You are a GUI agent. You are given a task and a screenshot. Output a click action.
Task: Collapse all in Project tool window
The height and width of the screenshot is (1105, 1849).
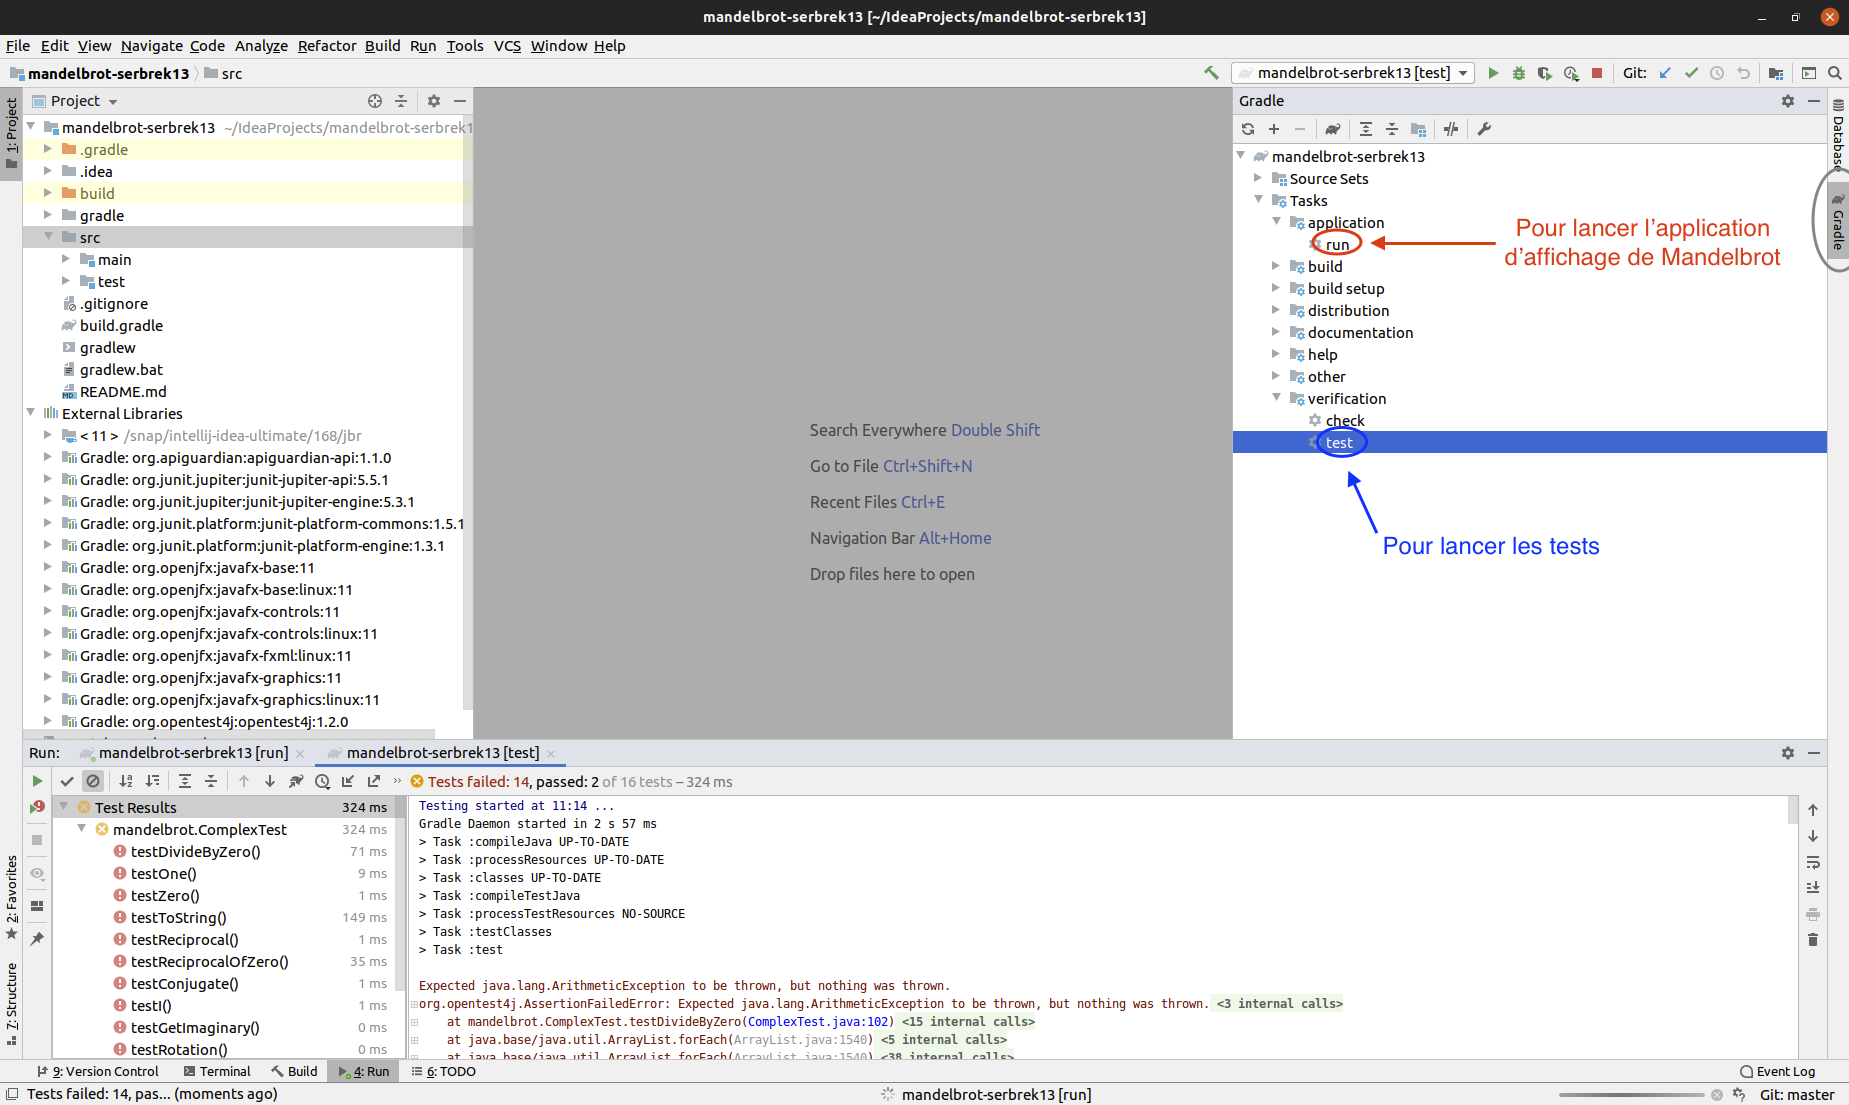tap(401, 101)
